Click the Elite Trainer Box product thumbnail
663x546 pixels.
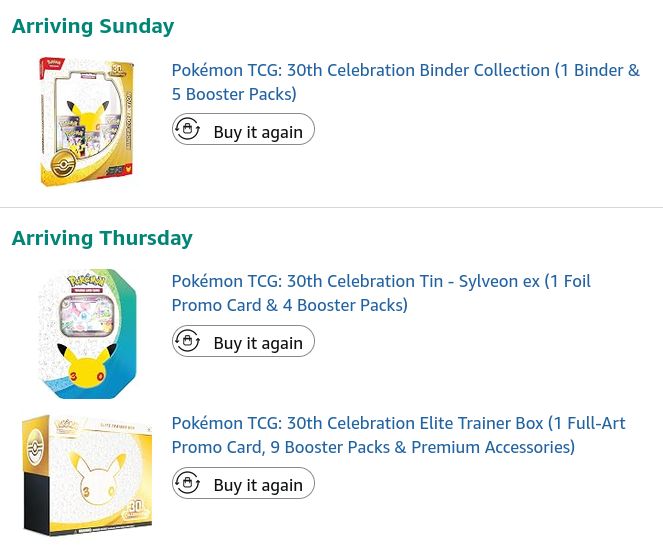[x=87, y=476]
